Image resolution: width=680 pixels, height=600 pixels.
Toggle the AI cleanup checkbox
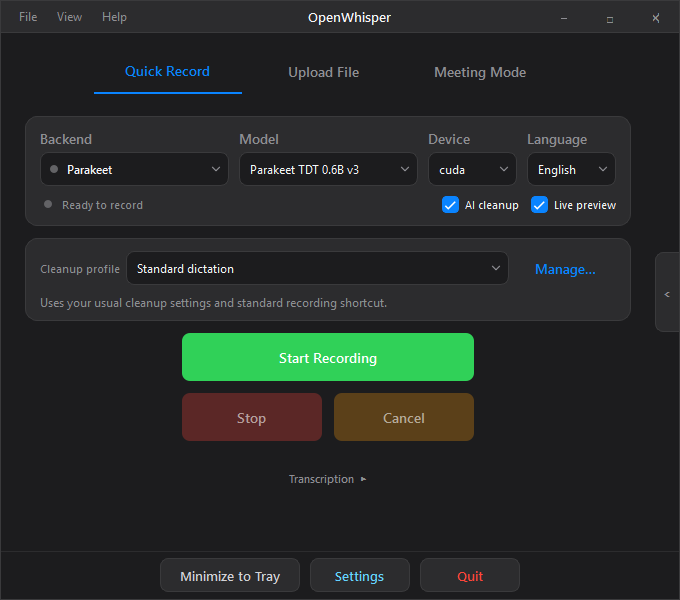(x=450, y=205)
